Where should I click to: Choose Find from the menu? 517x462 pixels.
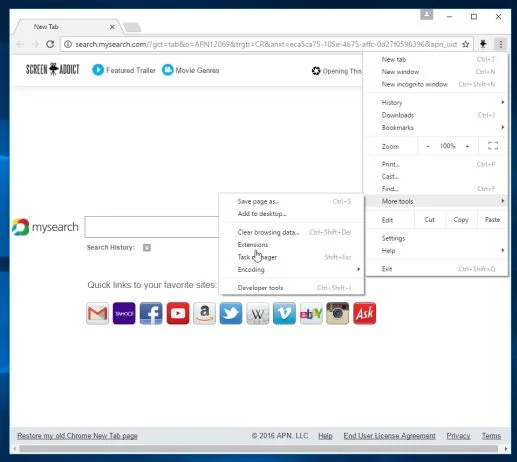point(436,189)
